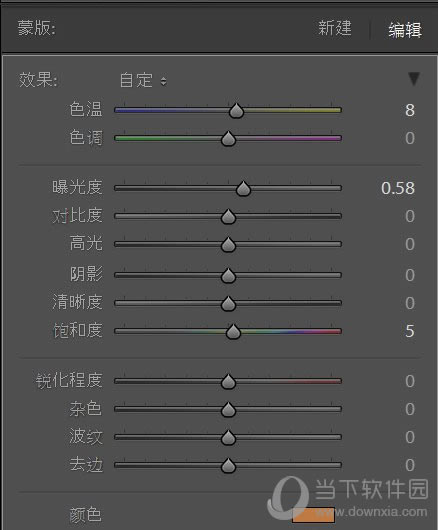
Task: Click the 清晰度 slider handle
Action: pos(228,304)
